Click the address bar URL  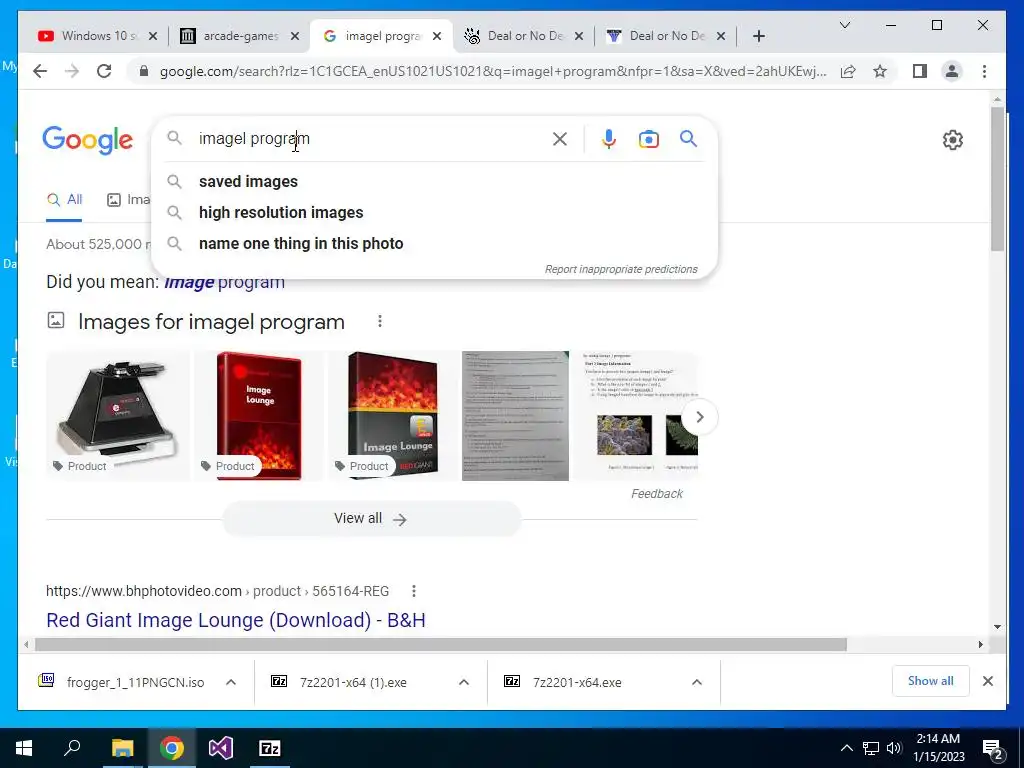(x=493, y=71)
